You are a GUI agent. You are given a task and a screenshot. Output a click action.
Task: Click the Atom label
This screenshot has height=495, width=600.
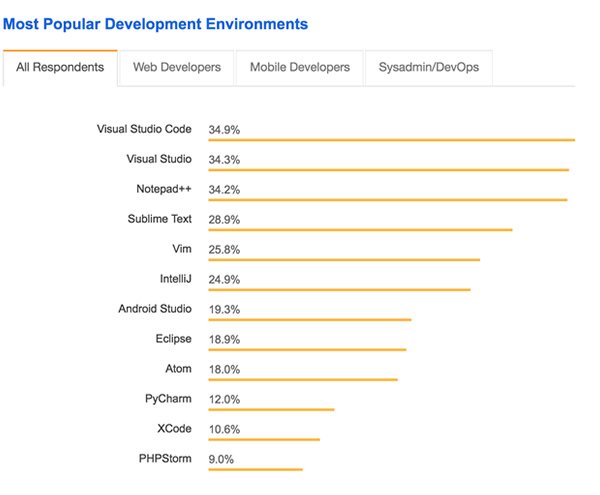pyautogui.click(x=178, y=369)
